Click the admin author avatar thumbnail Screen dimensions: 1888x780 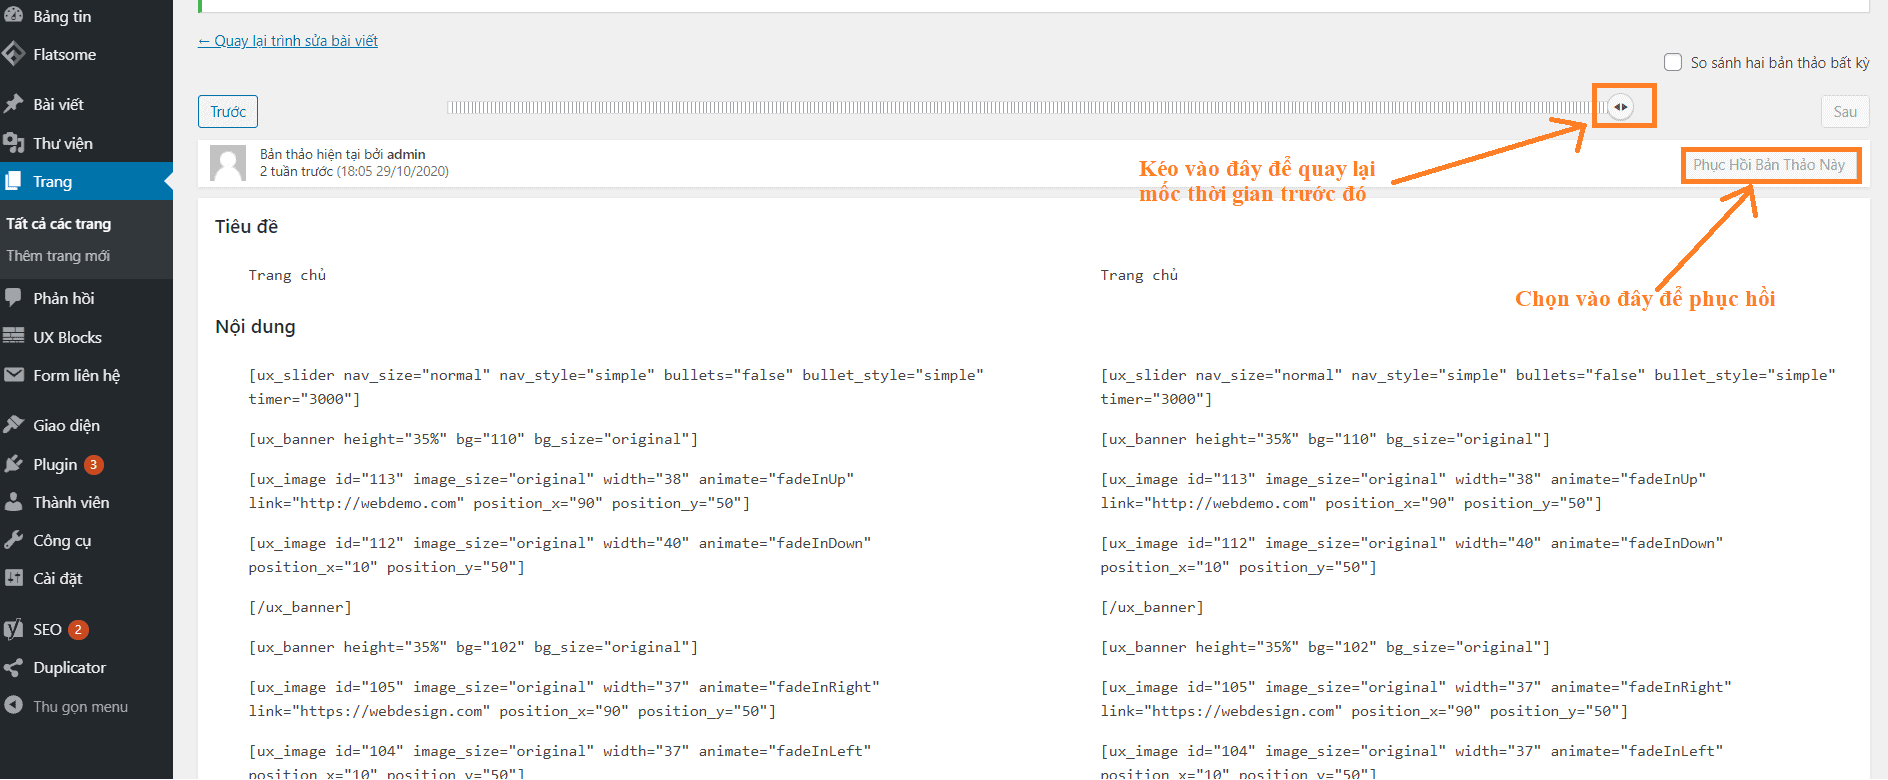tap(228, 163)
